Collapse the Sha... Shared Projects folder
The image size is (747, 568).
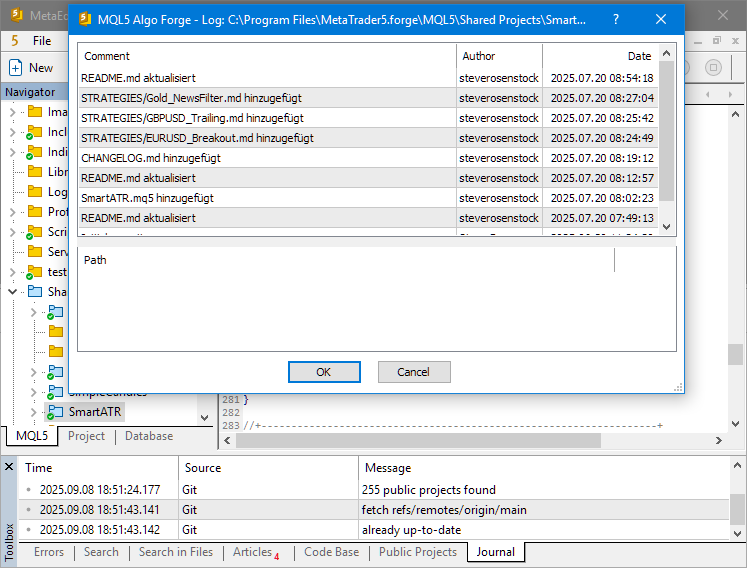coord(12,292)
